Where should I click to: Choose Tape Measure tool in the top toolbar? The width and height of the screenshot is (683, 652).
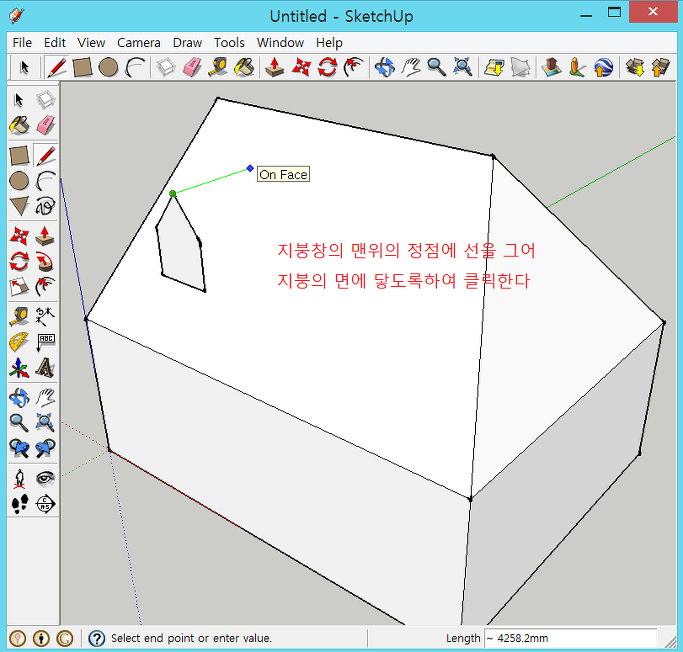[217, 68]
